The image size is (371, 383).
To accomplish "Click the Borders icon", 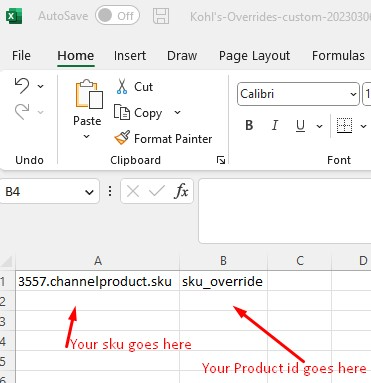I will coord(344,126).
